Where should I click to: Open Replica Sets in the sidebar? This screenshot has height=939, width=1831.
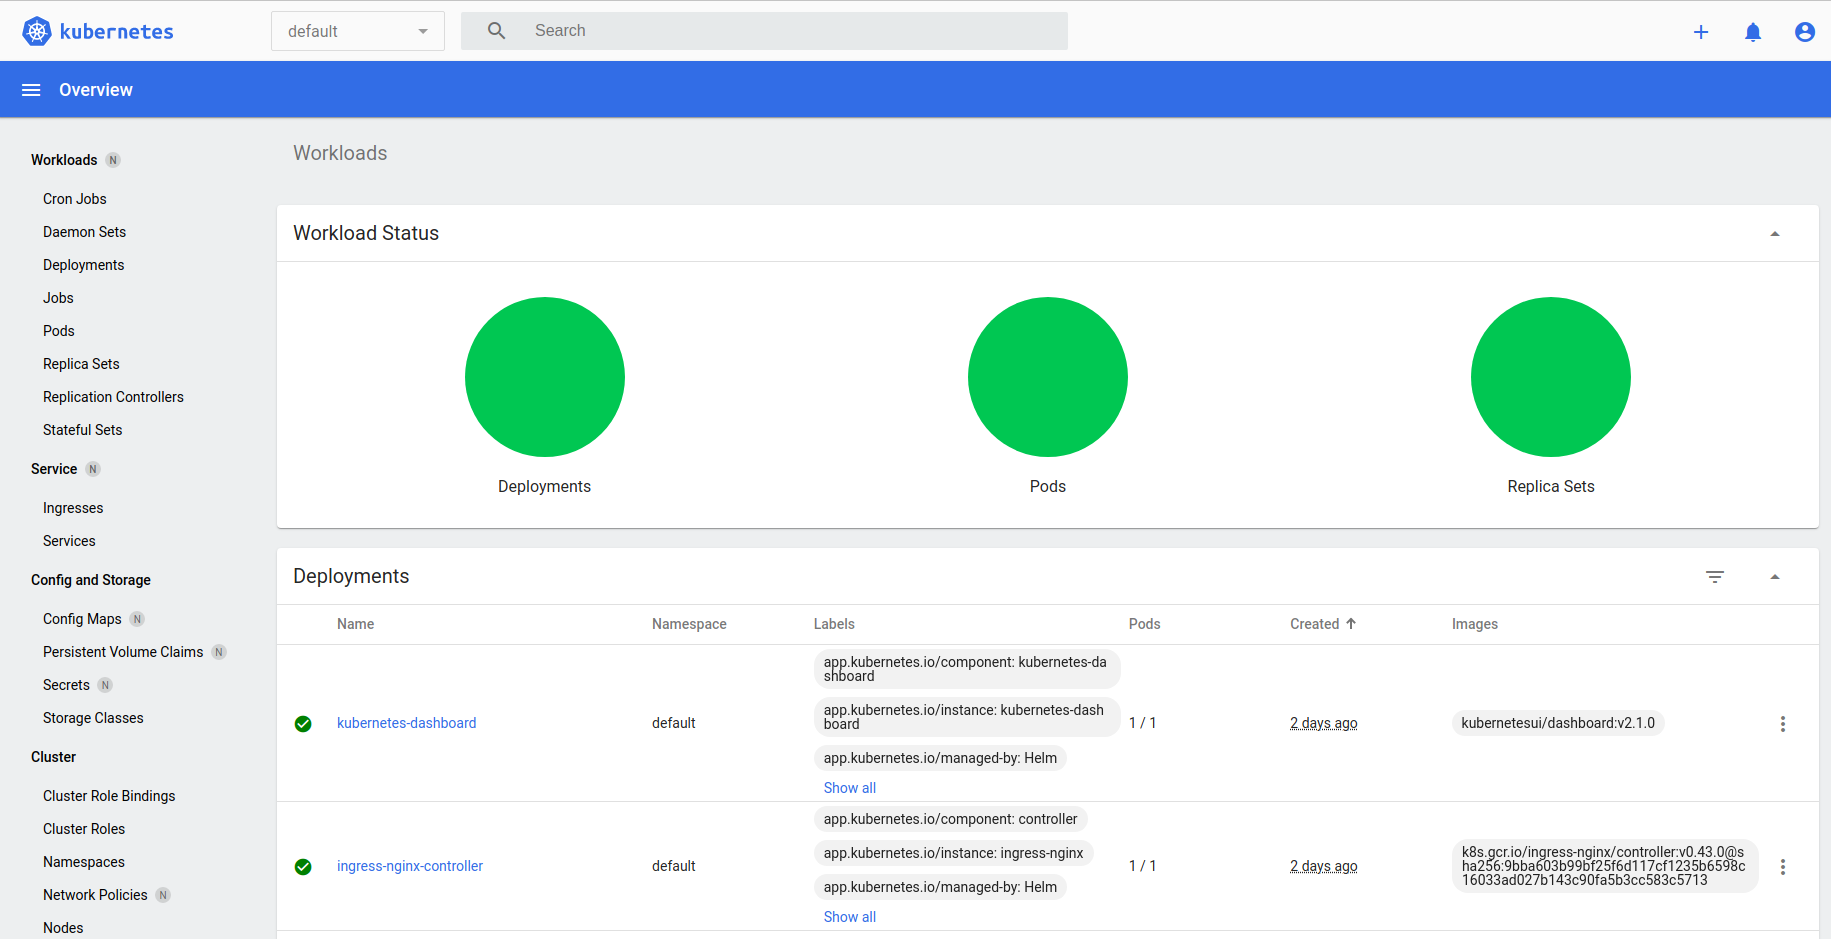click(81, 364)
